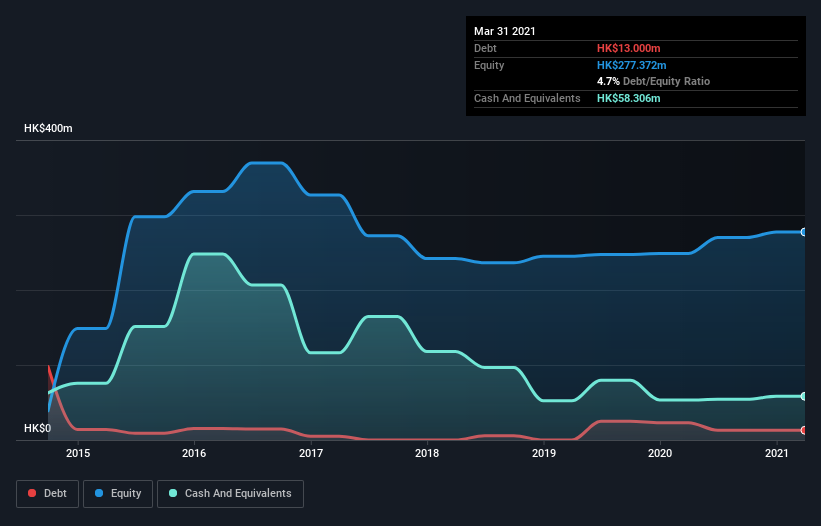
Task: Toggle the Equity legend button
Action: (x=118, y=494)
